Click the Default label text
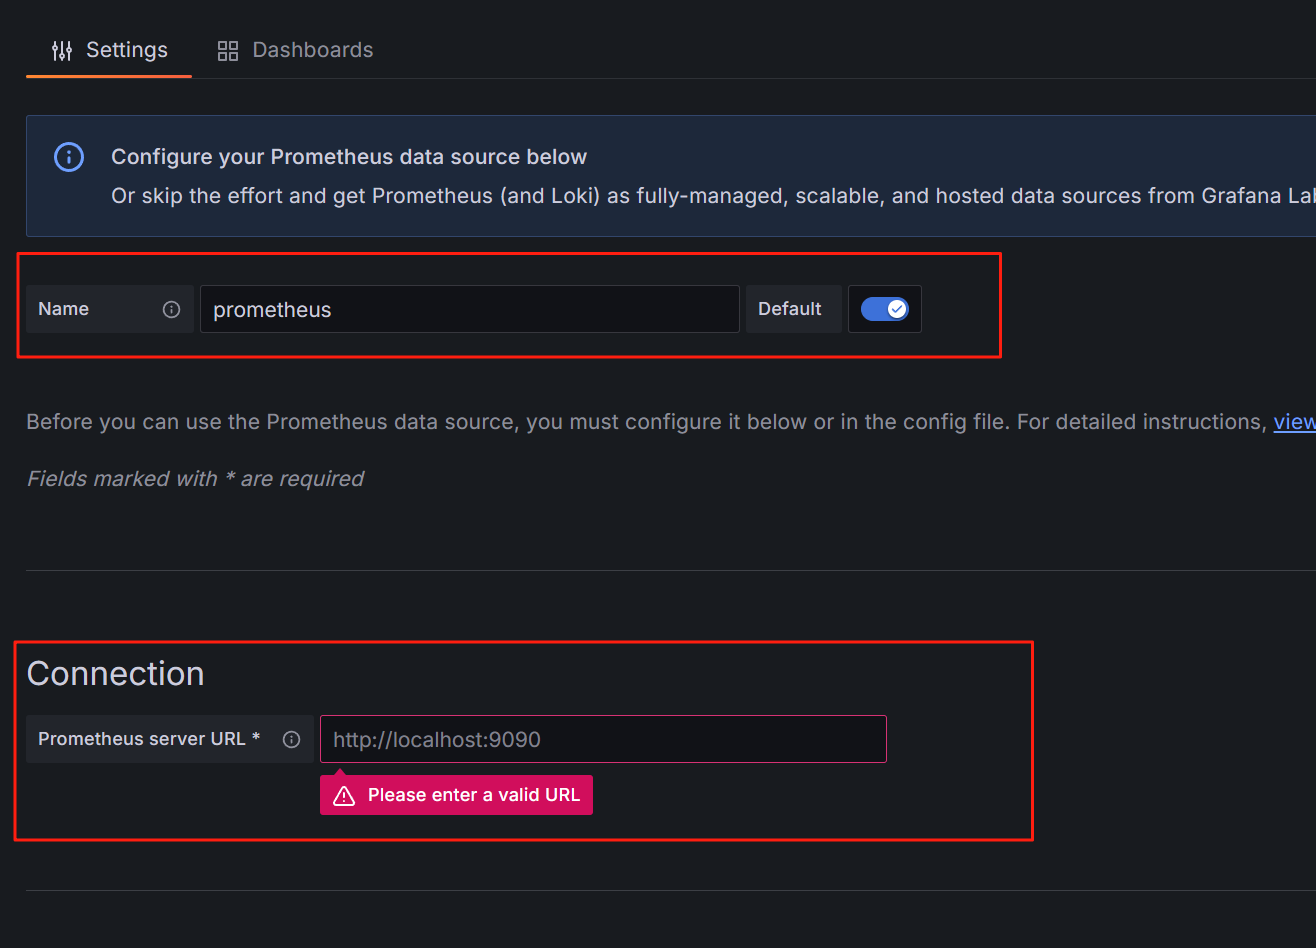Image resolution: width=1316 pixels, height=948 pixels. point(790,309)
